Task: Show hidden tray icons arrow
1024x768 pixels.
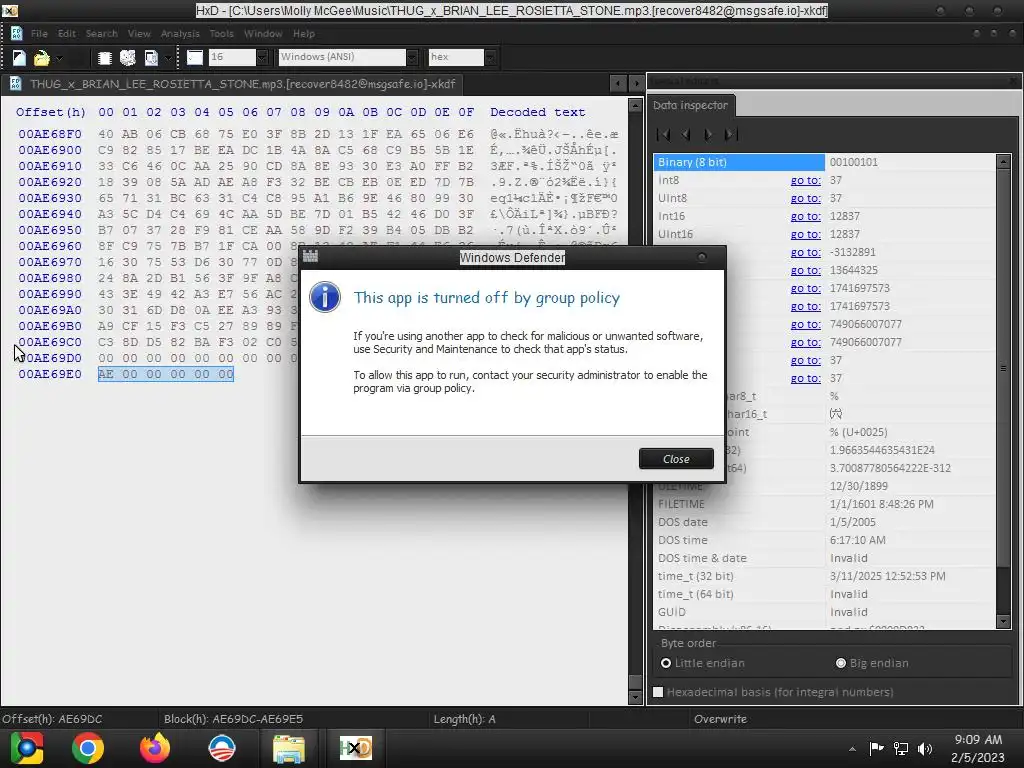Action: click(x=852, y=749)
